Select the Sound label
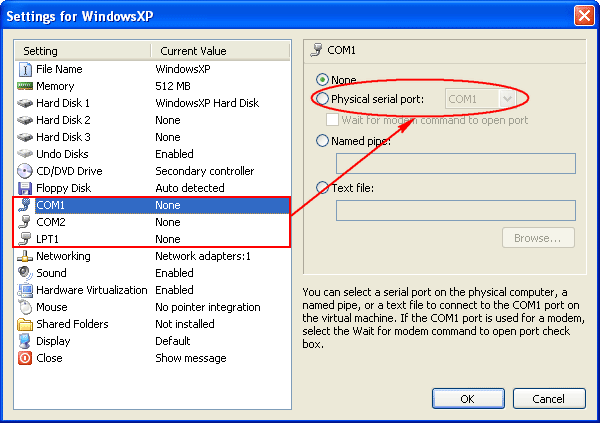 [51, 273]
